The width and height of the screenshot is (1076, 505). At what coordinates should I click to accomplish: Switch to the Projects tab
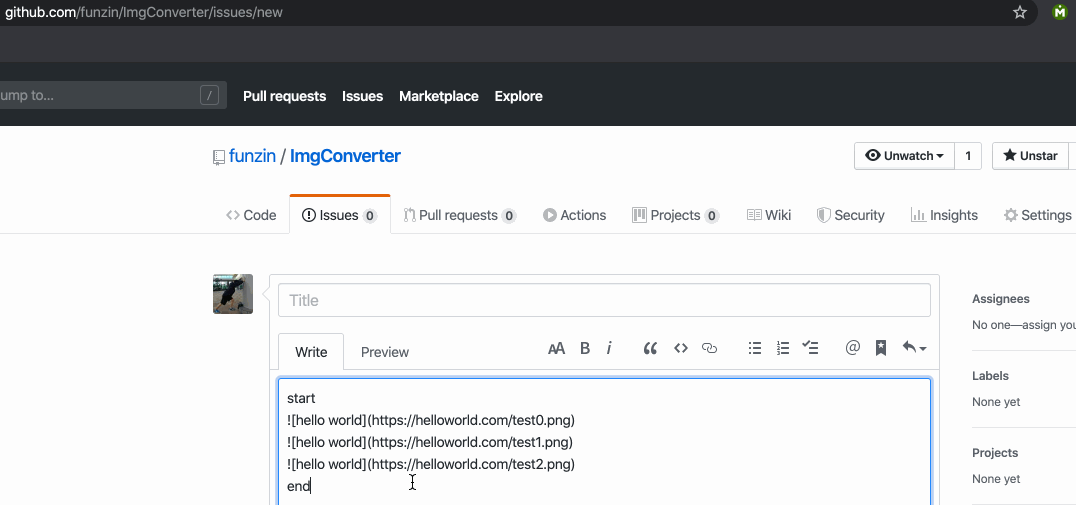(675, 215)
